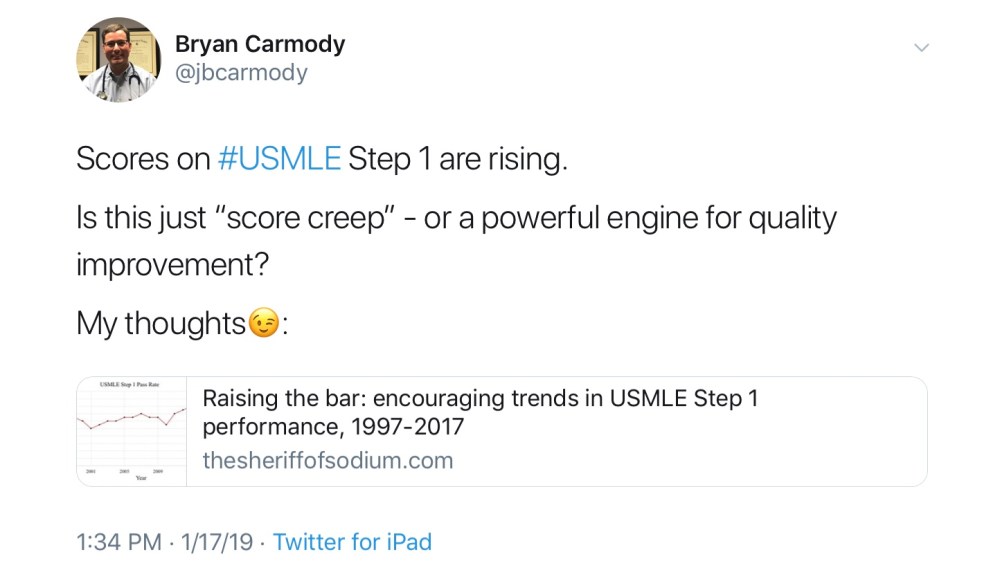This screenshot has height=570, width=1000.
Task: Click the "My thoughts" text
Action: click(x=161, y=324)
